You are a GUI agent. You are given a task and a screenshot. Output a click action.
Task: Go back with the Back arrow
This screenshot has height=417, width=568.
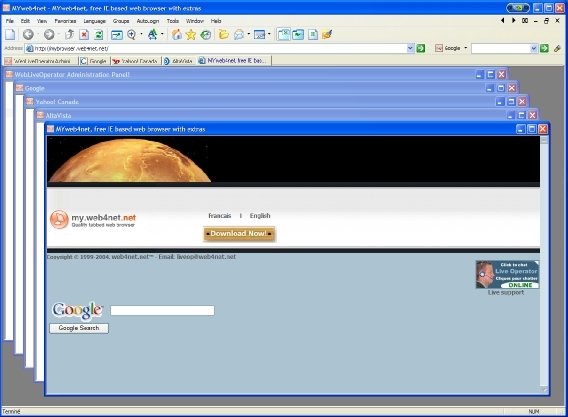point(28,34)
